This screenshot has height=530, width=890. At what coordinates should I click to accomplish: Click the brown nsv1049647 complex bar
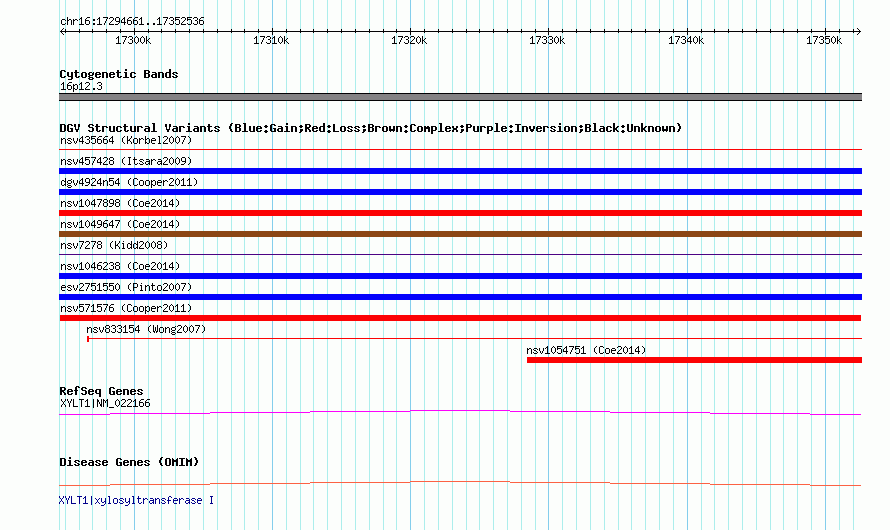460,234
